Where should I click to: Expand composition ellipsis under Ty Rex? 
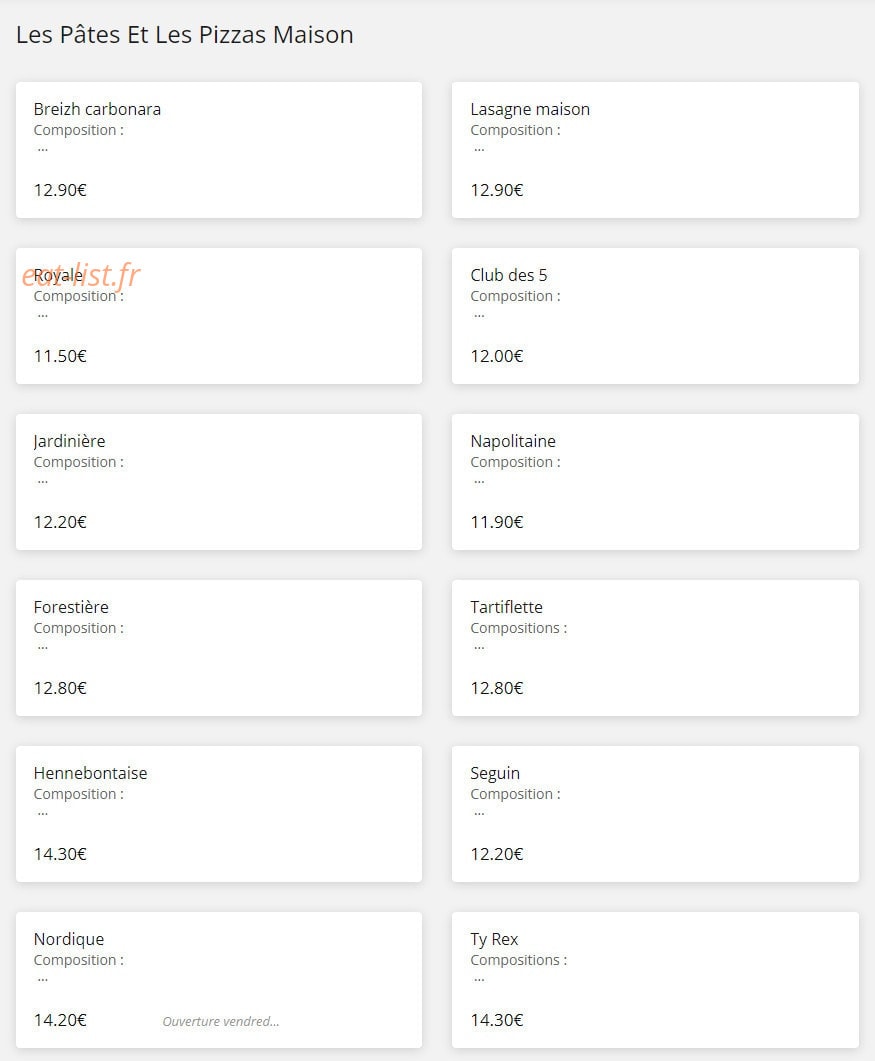[x=479, y=979]
